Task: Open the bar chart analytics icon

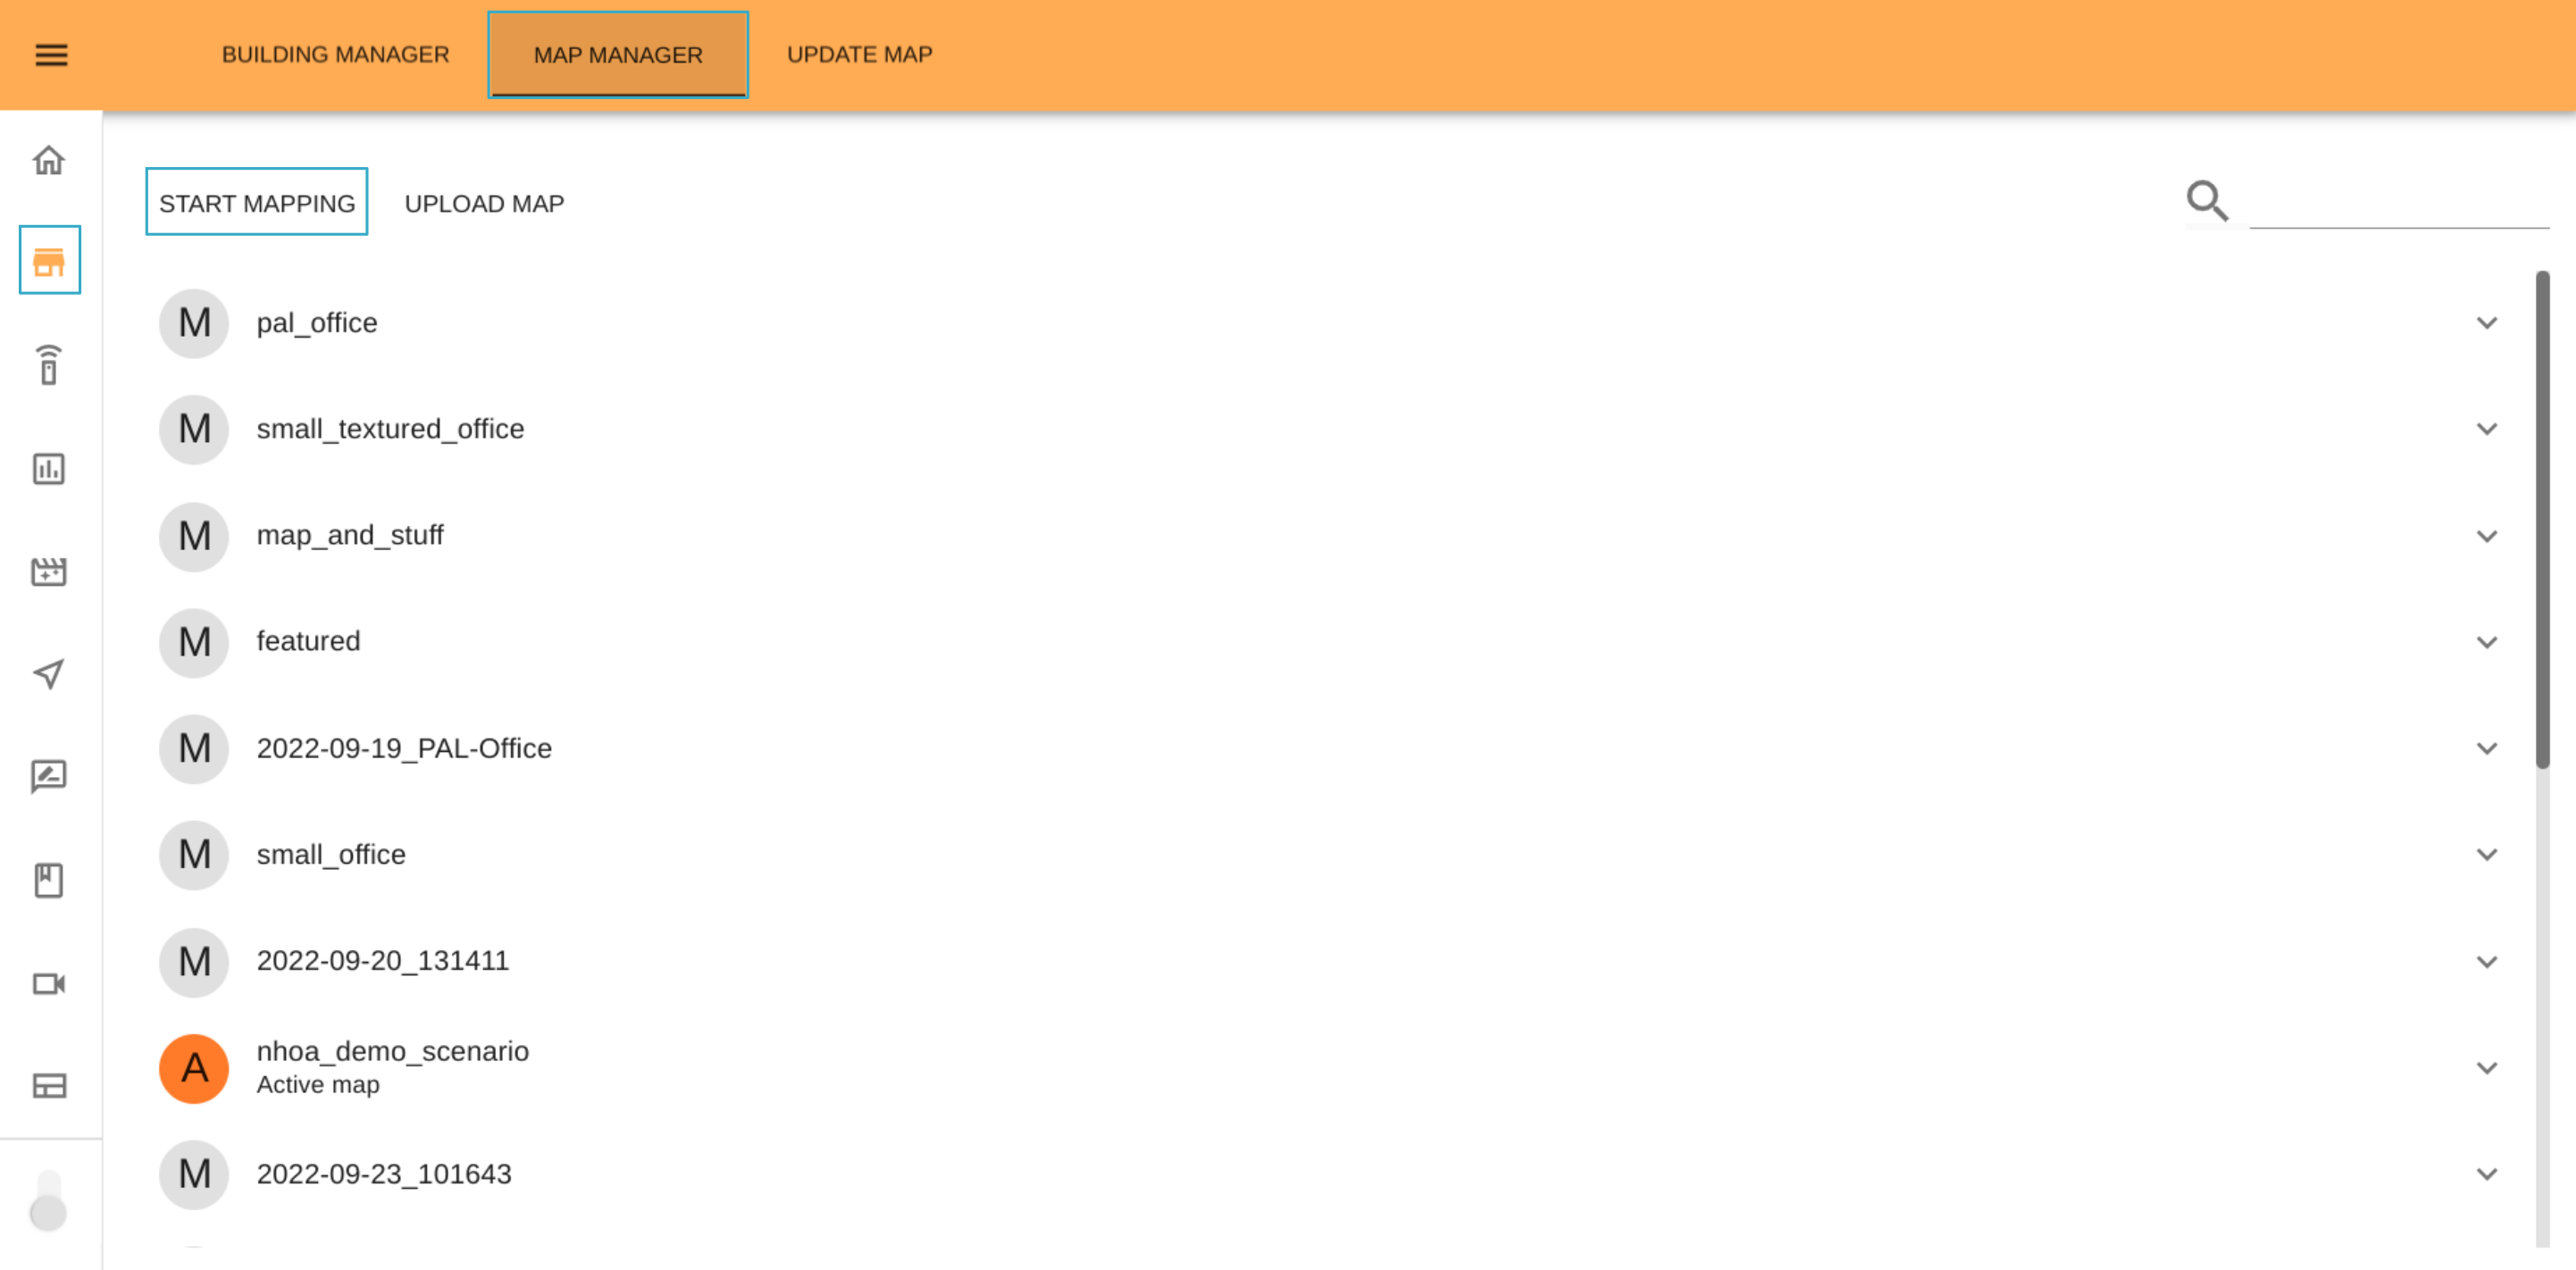Action: coord(49,469)
